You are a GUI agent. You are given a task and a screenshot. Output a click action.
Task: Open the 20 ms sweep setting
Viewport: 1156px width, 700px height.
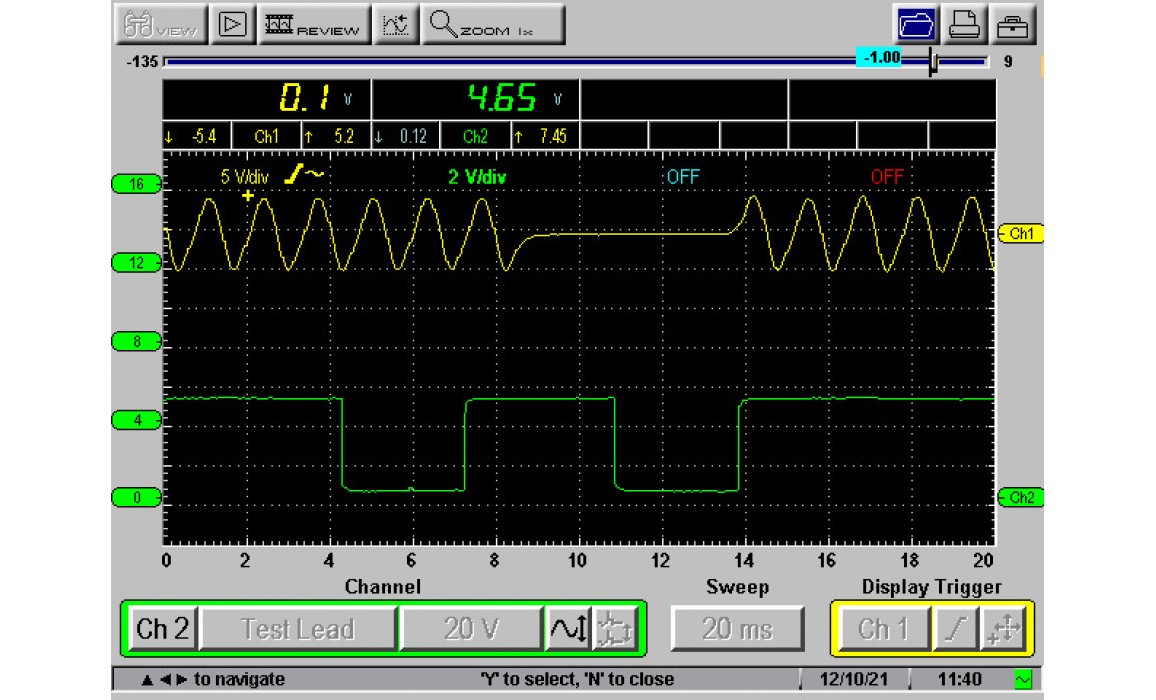tap(737, 629)
